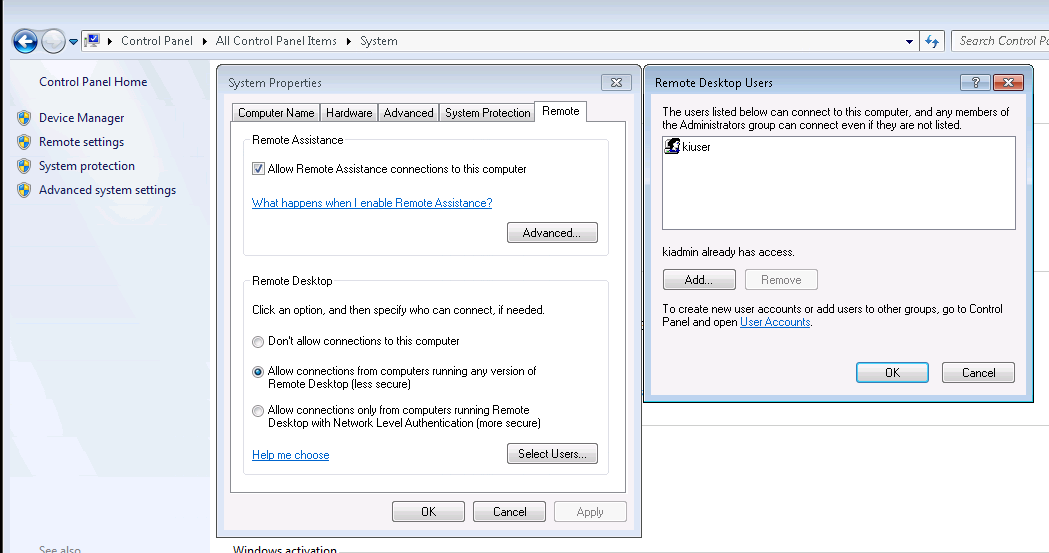Open the System Protection tab
Screen dimensions: 1049x553
click(487, 113)
